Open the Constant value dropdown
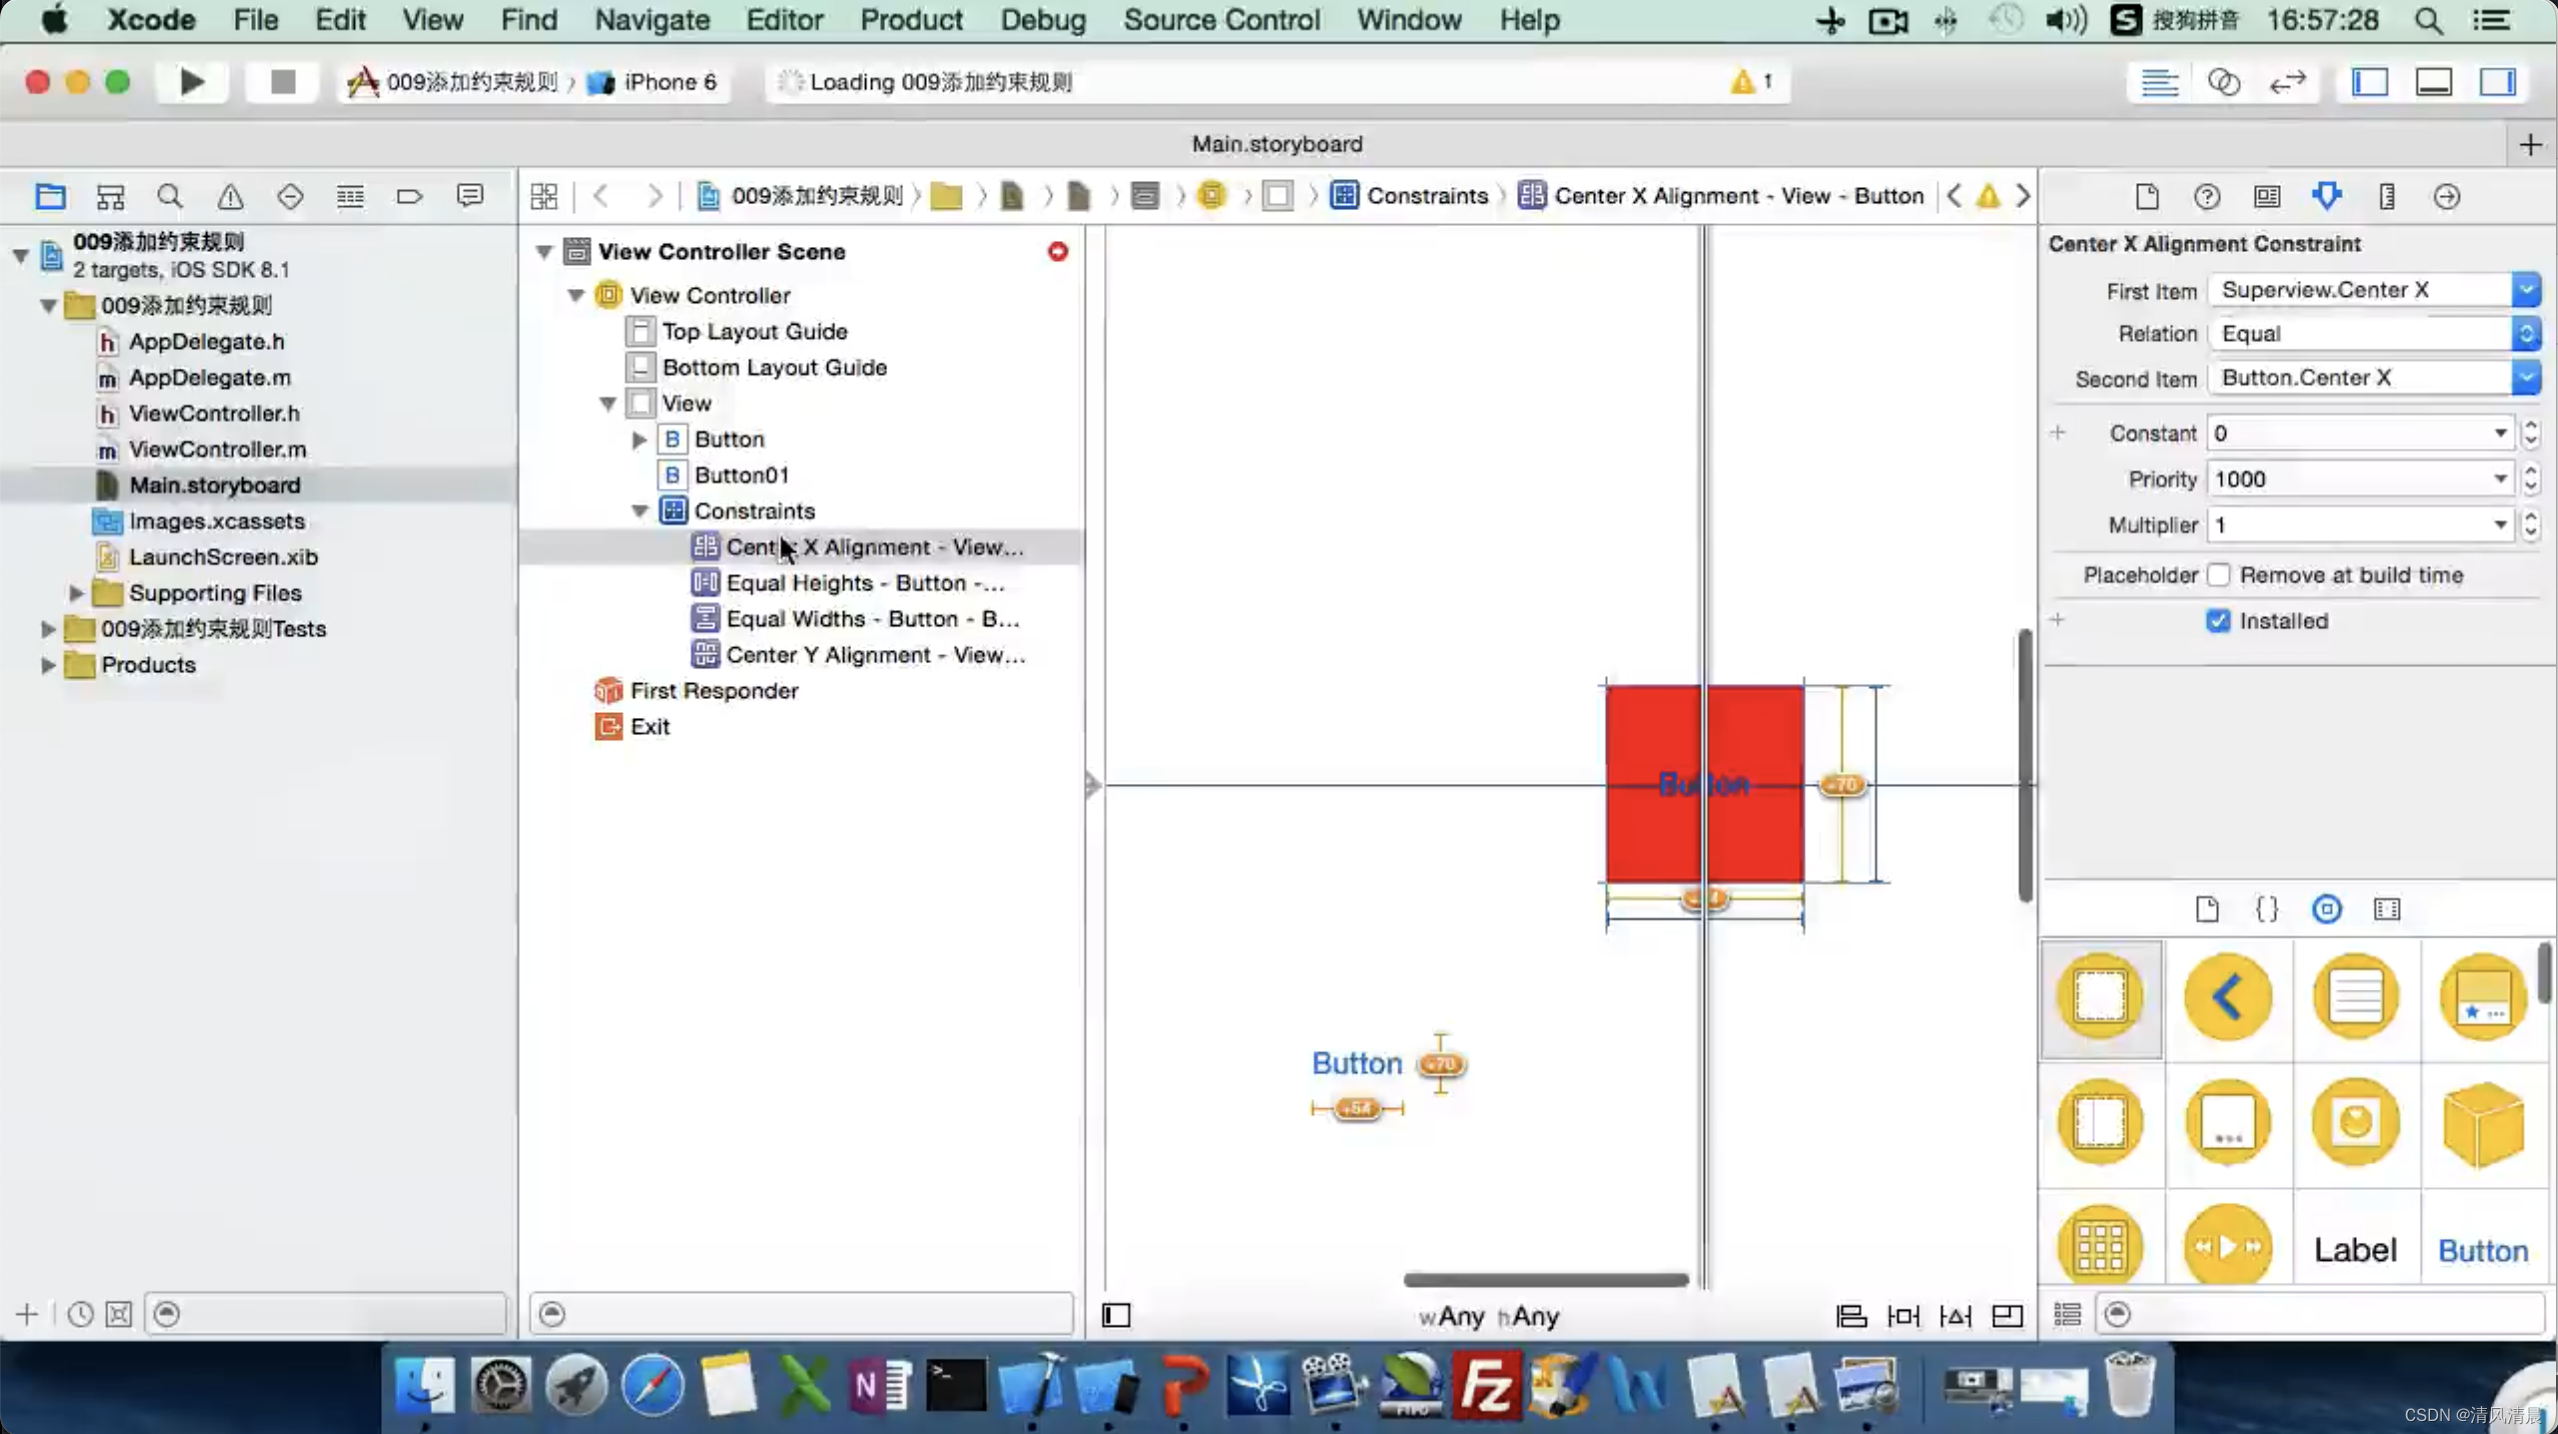The image size is (2558, 1434). pyautogui.click(x=2500, y=433)
